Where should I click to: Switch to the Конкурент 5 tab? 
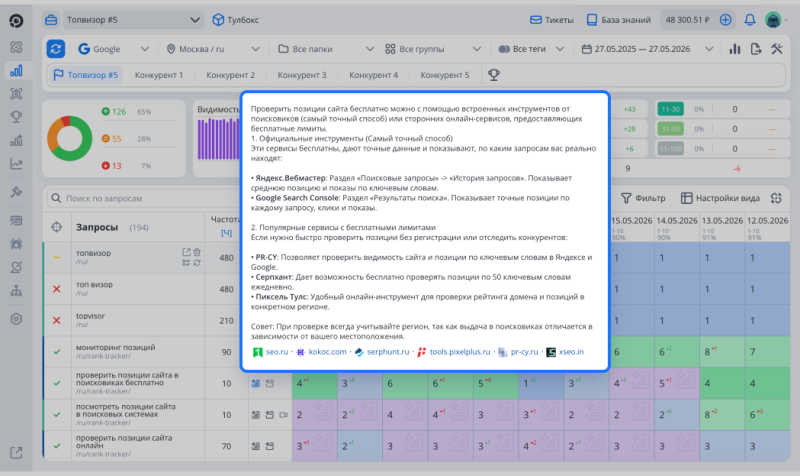(x=444, y=75)
